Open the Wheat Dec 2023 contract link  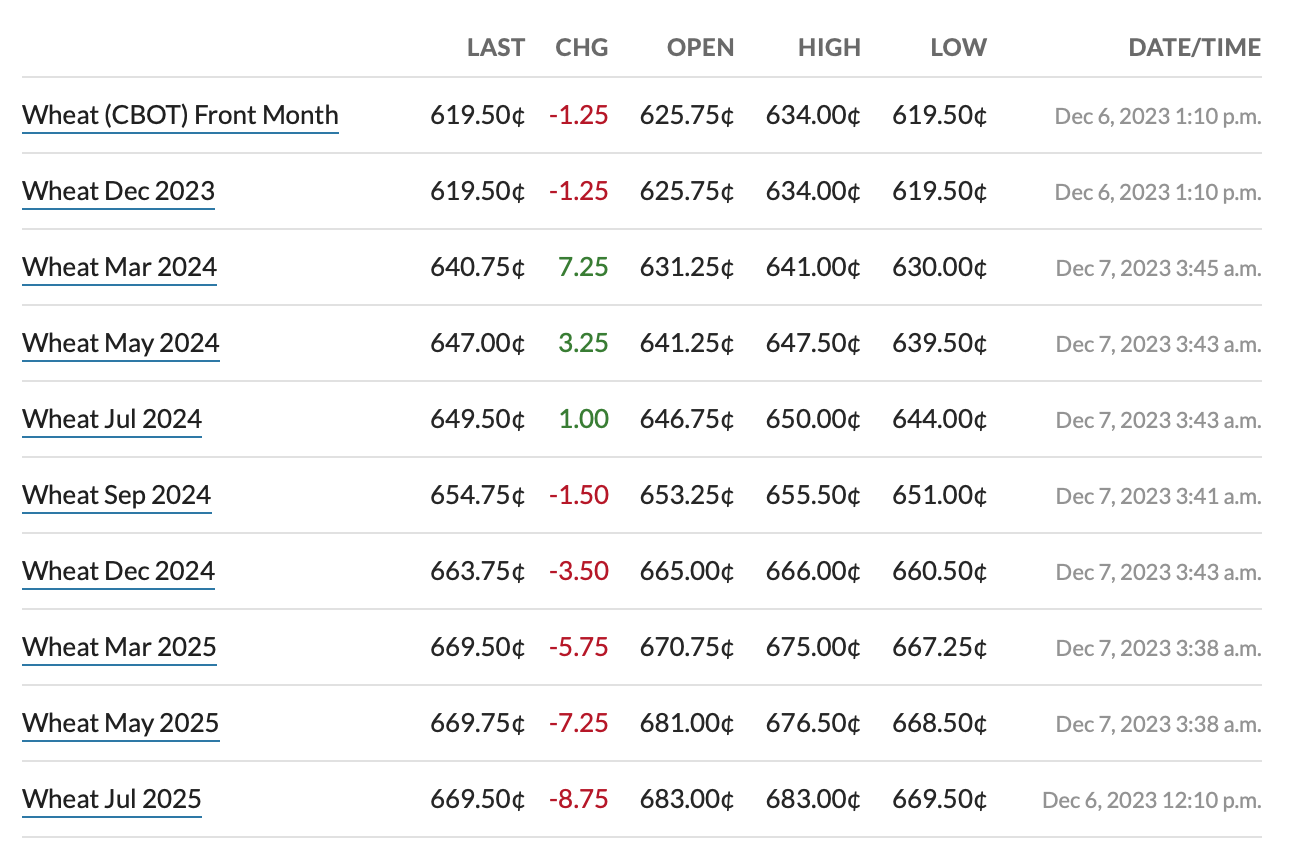[x=118, y=192]
